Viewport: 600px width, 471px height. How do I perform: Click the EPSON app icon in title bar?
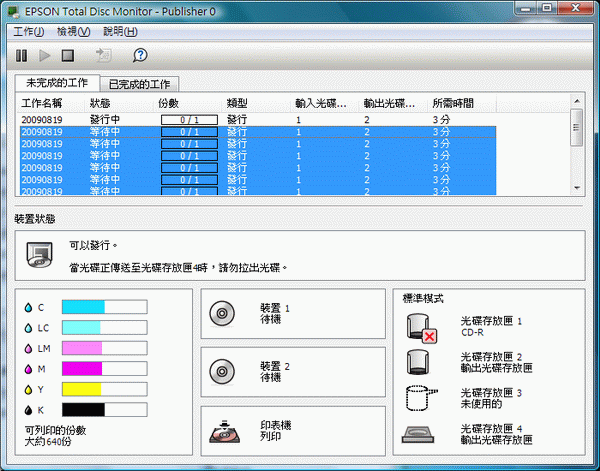[x=14, y=12]
